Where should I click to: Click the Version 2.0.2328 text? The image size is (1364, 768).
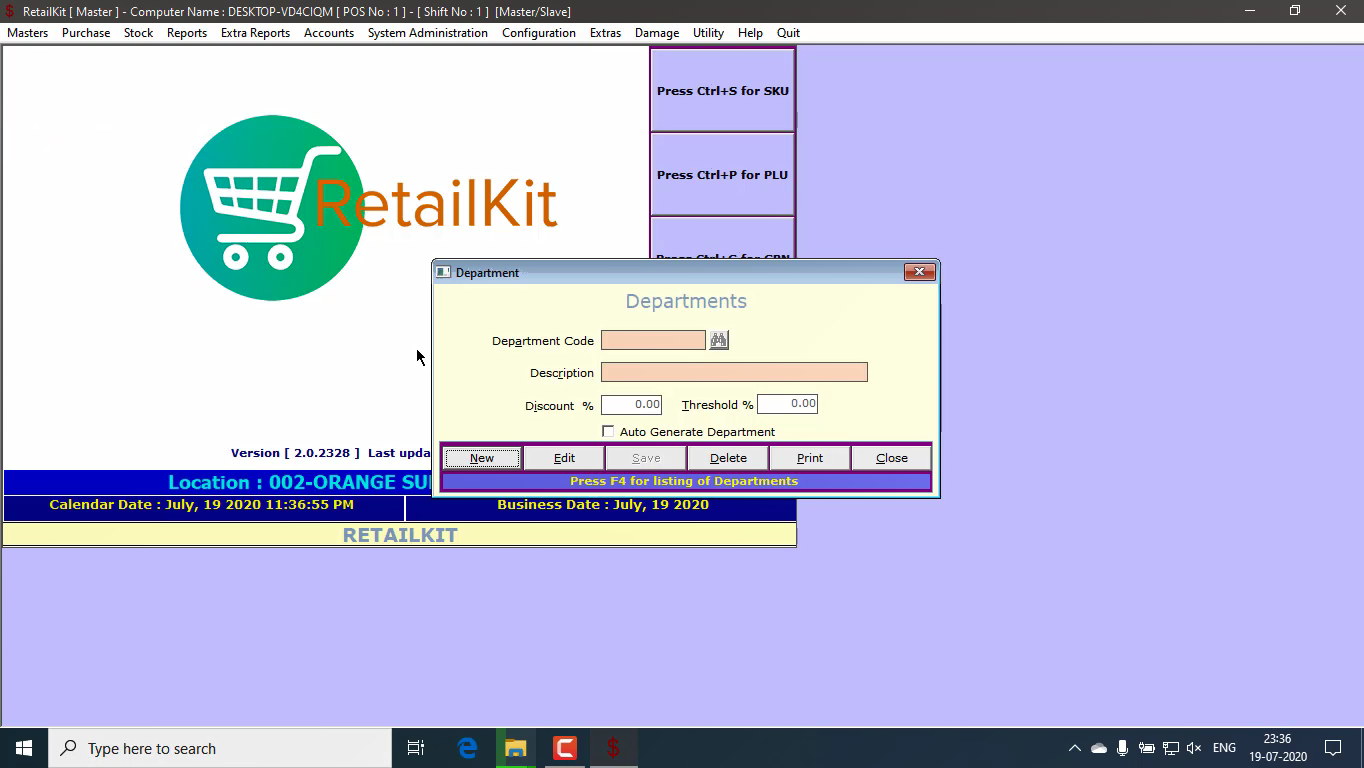pyautogui.click(x=295, y=453)
